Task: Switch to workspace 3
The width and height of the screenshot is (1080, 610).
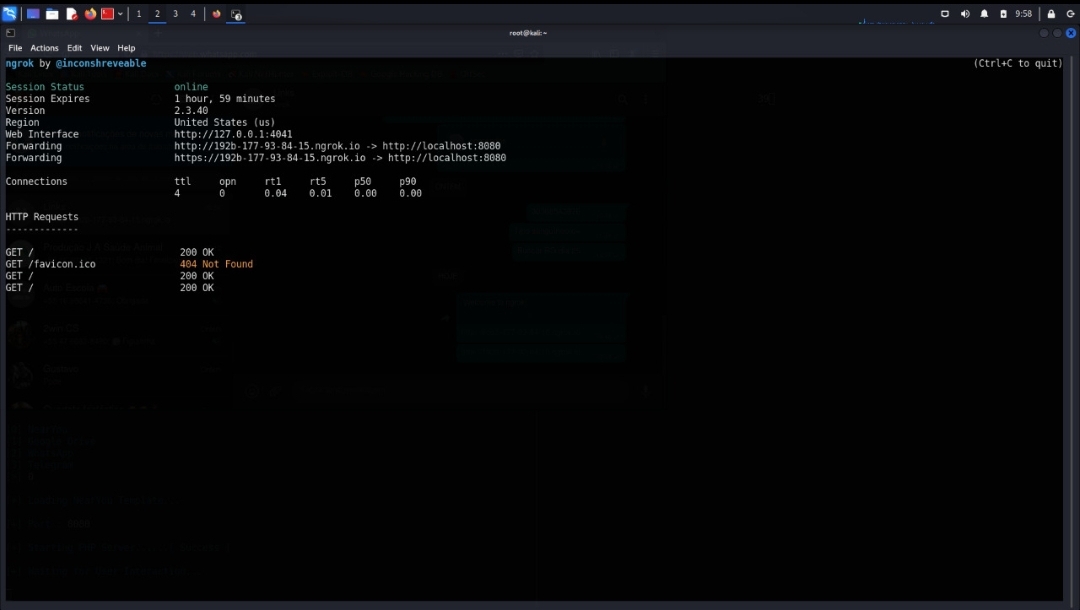Action: (x=175, y=14)
